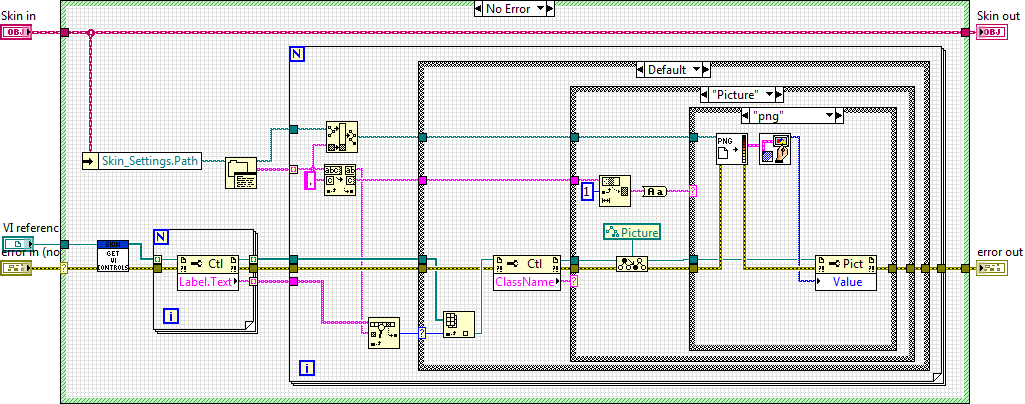Select the error in cluster terminal
Viewport: 1025px width, 404px height.
(14, 267)
